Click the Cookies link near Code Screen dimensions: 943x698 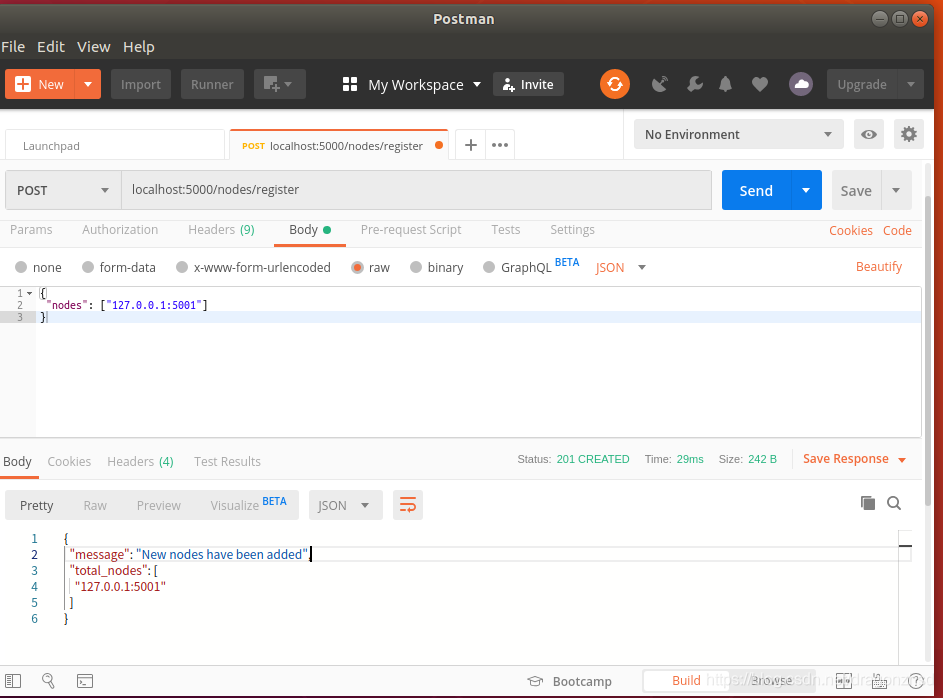pyautogui.click(x=850, y=230)
